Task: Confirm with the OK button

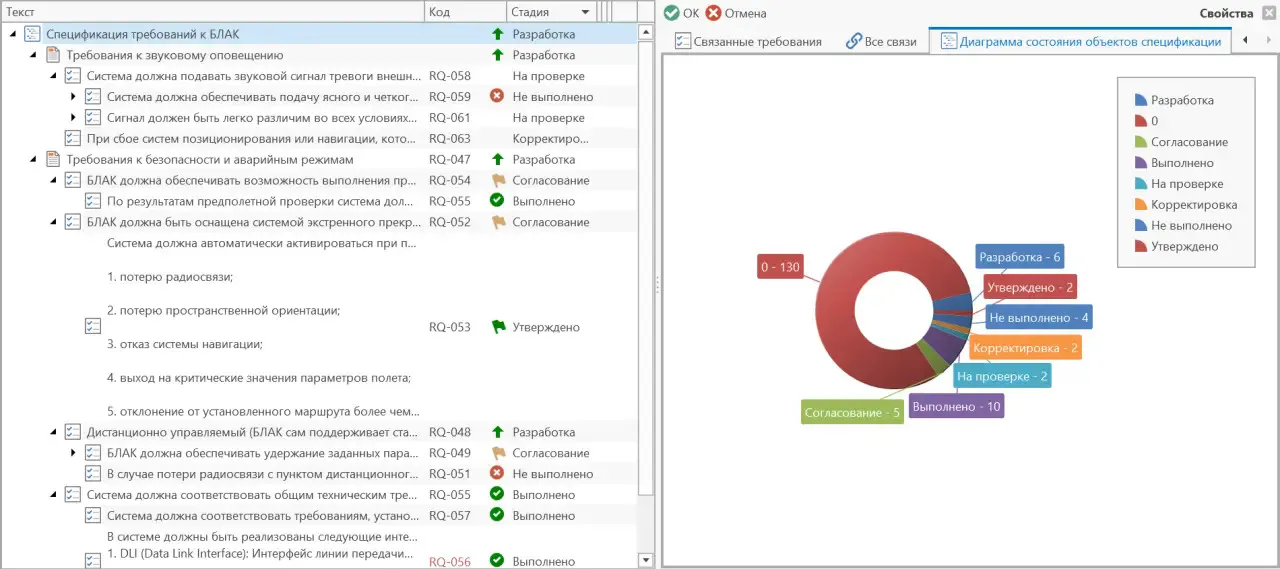Action: (682, 13)
